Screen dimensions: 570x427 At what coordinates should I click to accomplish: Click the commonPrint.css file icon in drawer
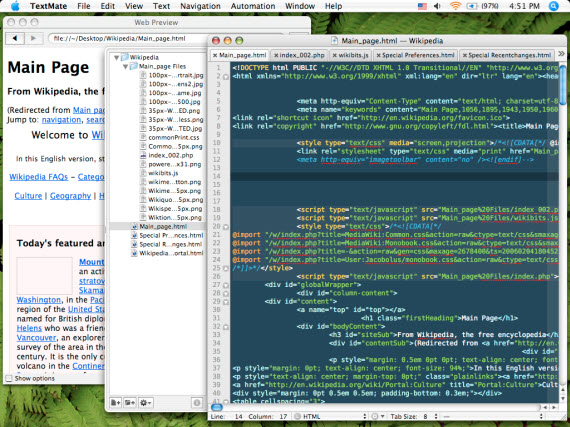143,138
